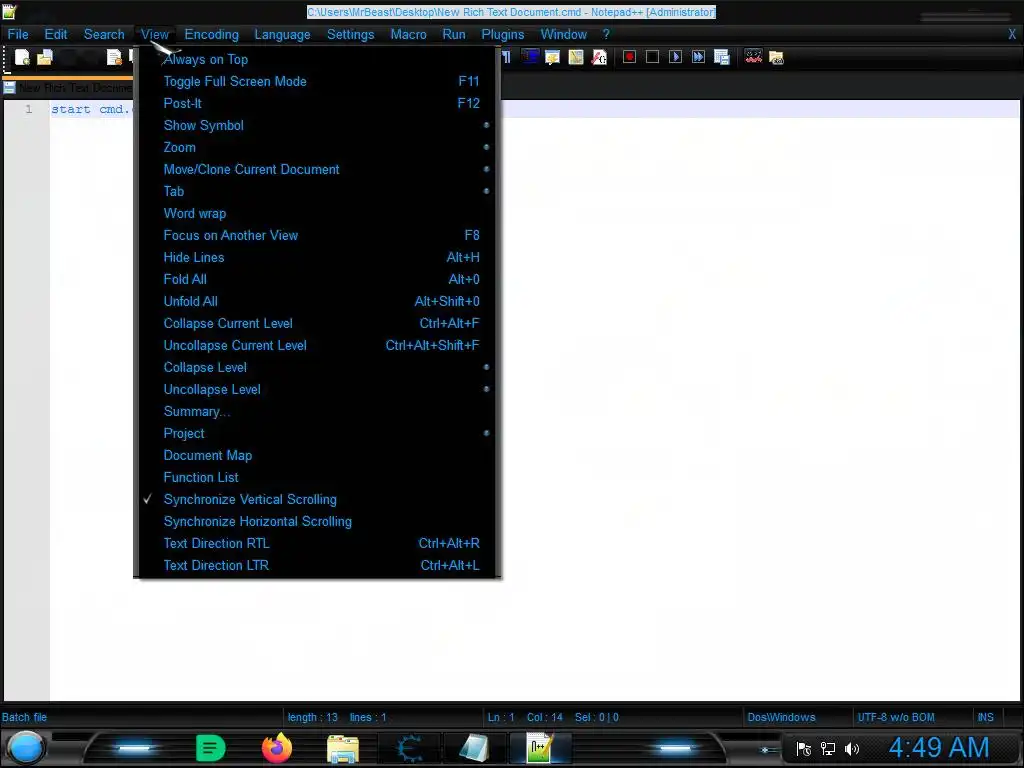The height and width of the screenshot is (768, 1024).
Task: Uncheck Synchronize Vertical Scrolling
Action: tap(317, 500)
